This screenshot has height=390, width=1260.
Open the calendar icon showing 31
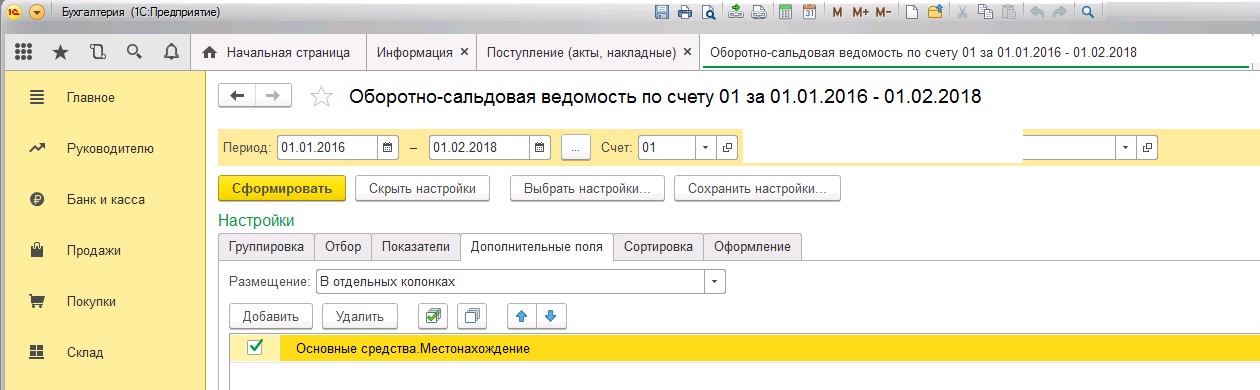pyautogui.click(x=810, y=12)
